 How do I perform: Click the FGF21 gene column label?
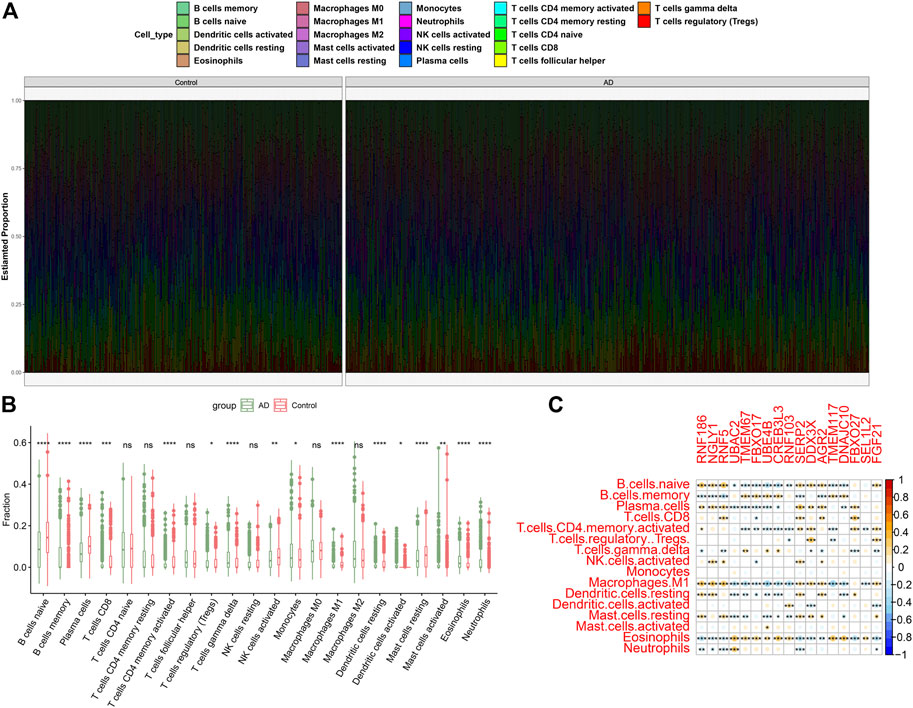pyautogui.click(x=877, y=444)
